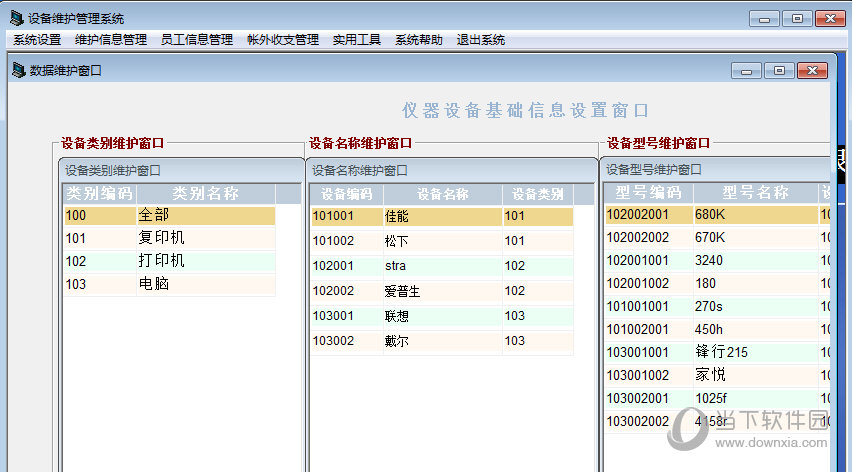Select category row 打印机
Viewport: 852px width, 472px height.
point(205,261)
